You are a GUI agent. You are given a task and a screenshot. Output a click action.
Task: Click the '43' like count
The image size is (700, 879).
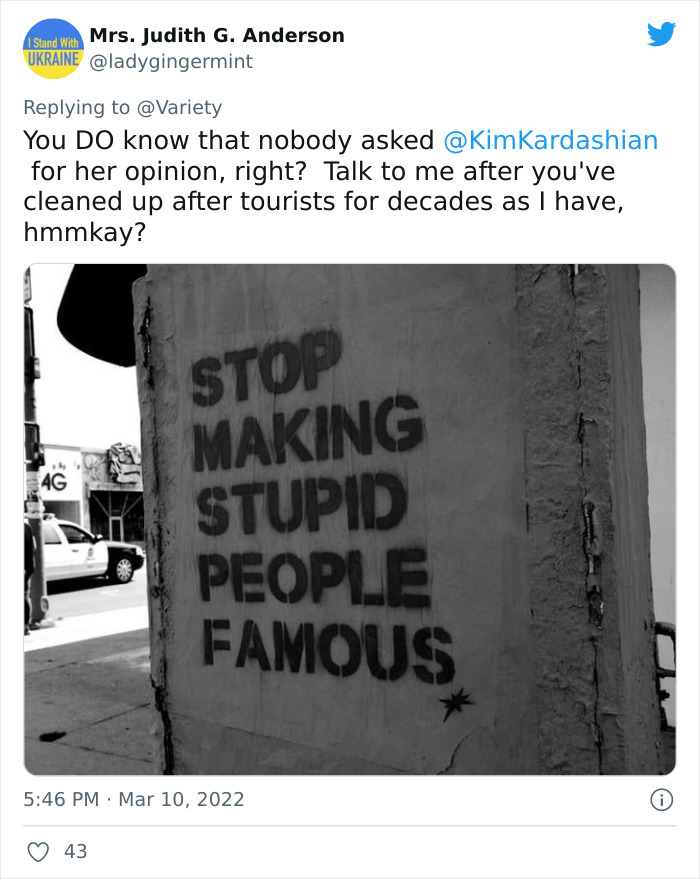pos(74,851)
